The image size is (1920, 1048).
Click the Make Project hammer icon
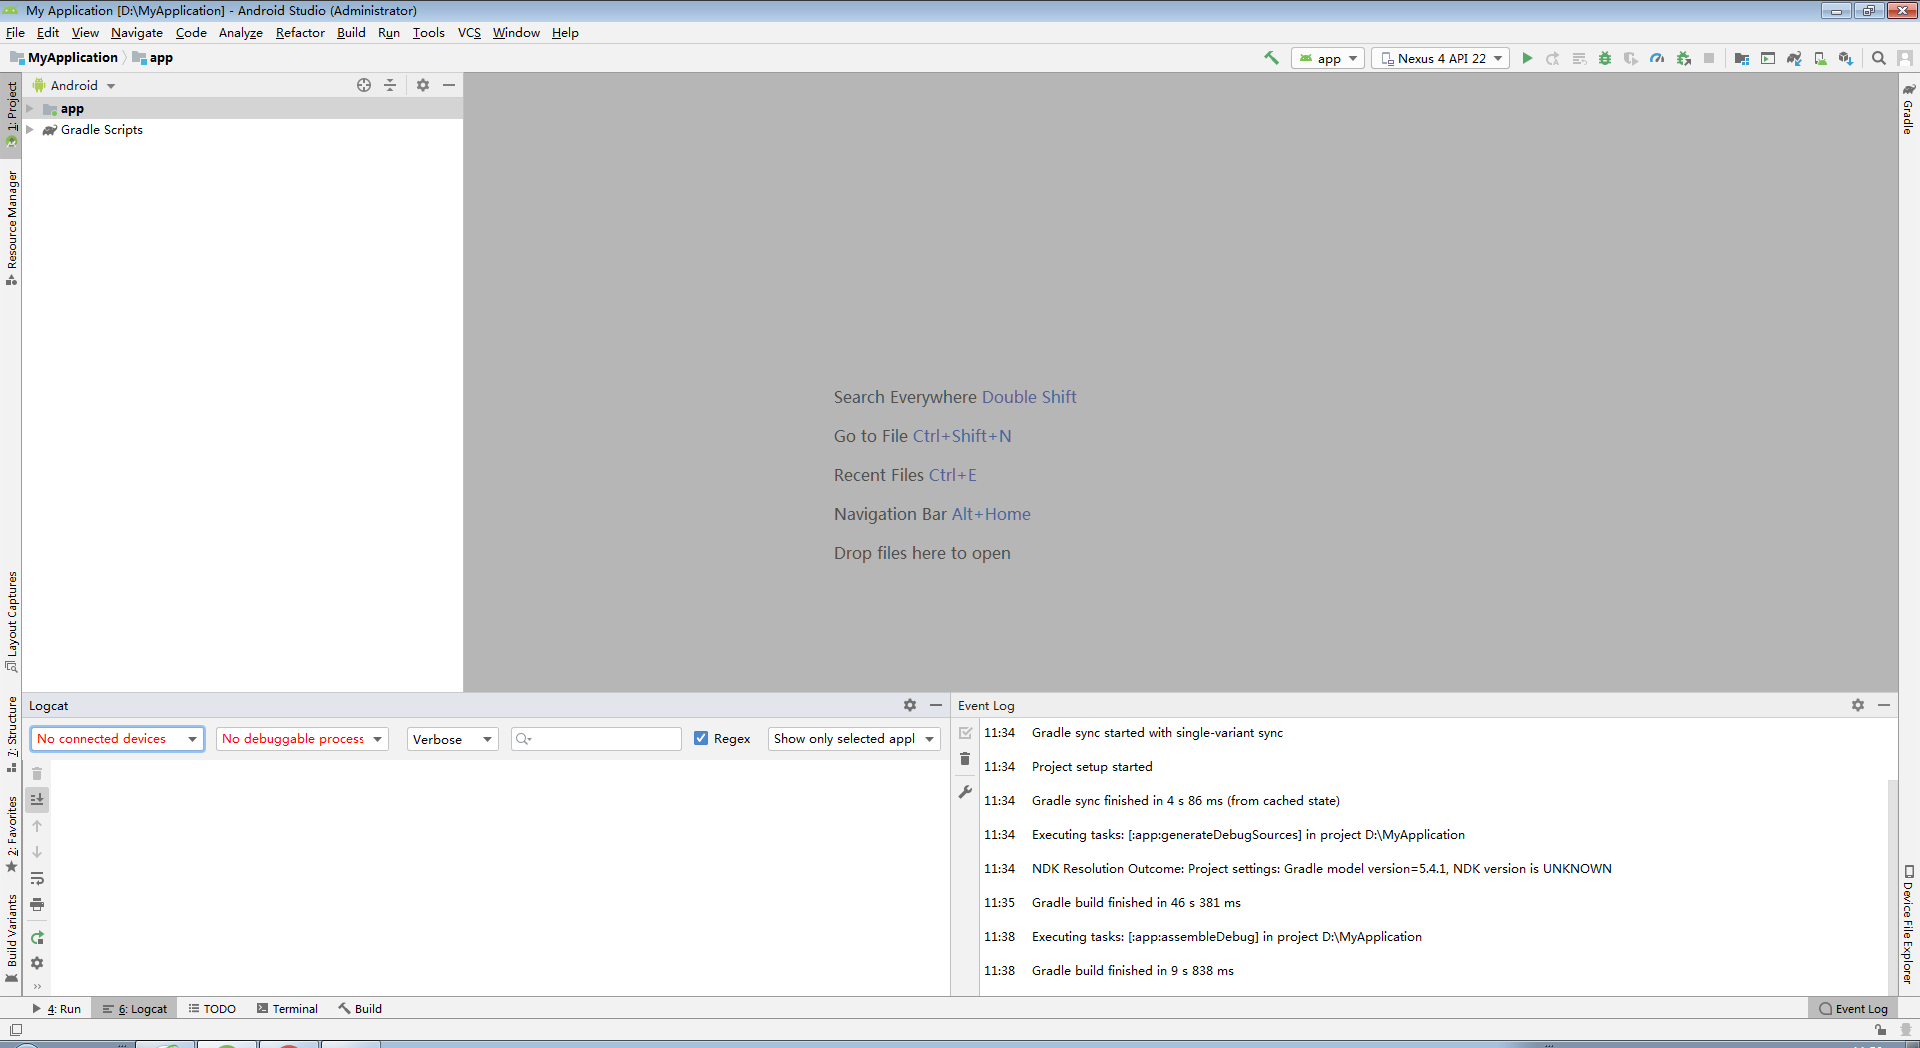1271,58
